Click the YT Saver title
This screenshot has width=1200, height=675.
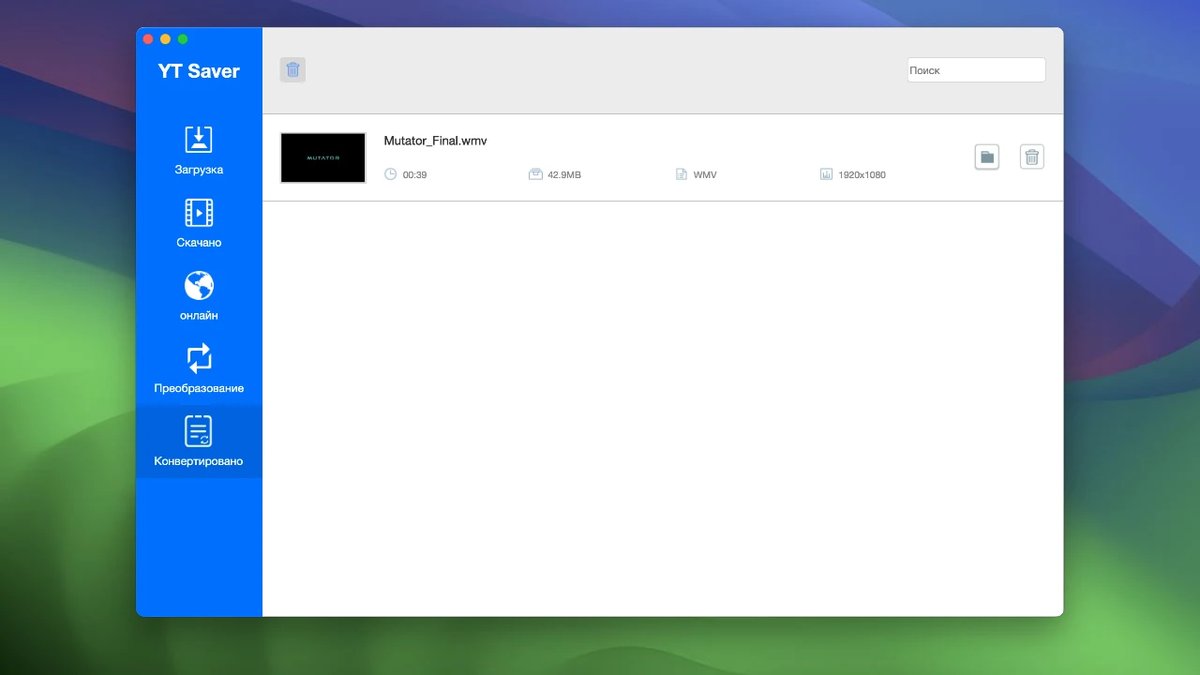point(199,71)
